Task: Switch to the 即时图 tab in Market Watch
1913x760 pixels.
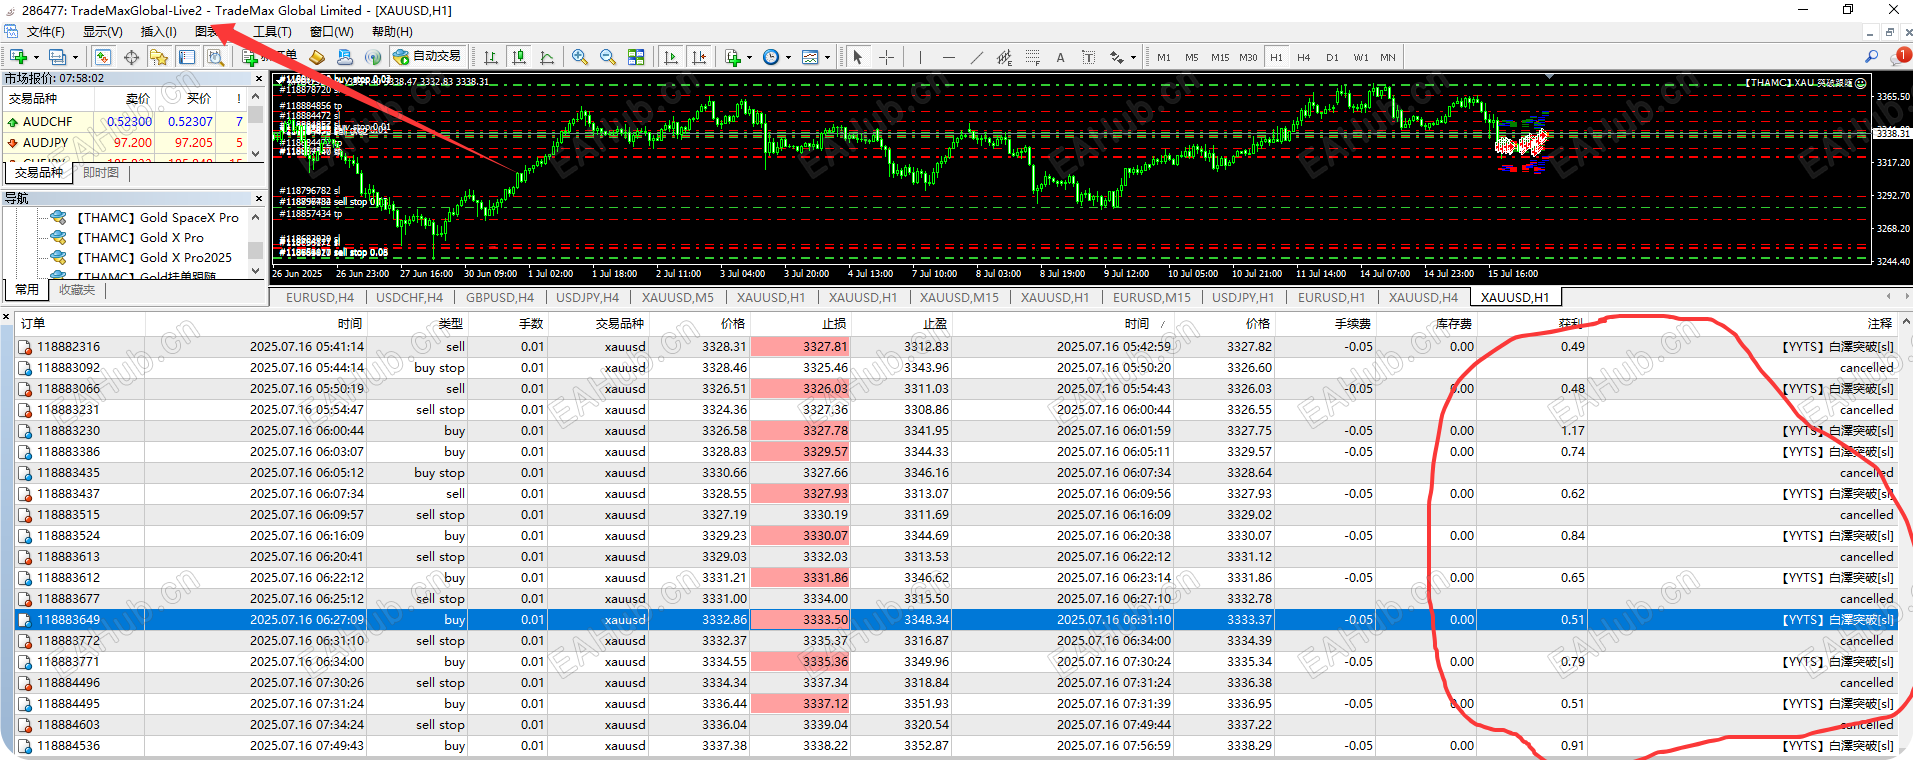Action: click(x=101, y=173)
